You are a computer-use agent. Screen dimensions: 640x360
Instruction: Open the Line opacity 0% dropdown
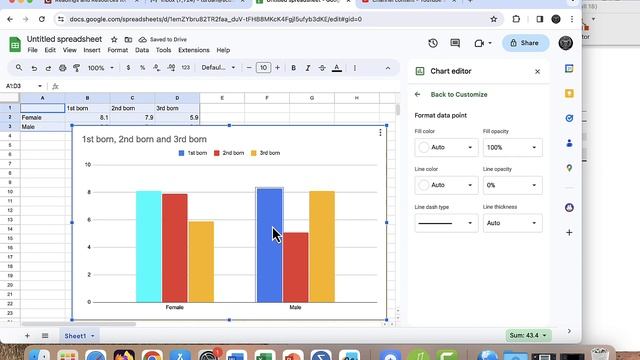(x=513, y=185)
